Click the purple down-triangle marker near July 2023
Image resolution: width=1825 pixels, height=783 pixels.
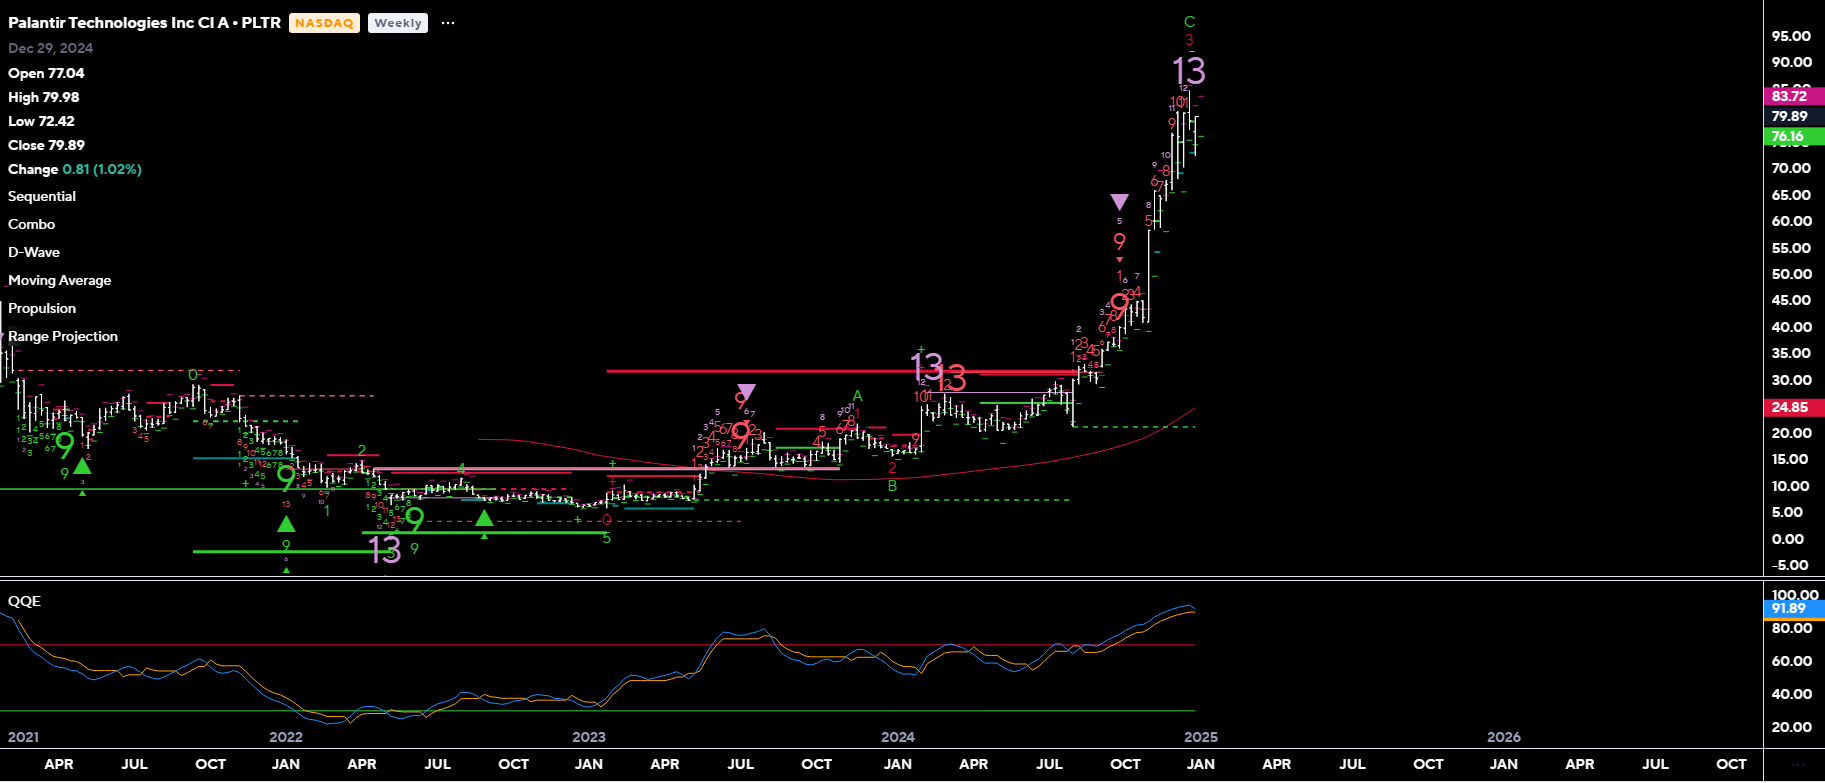coord(746,391)
